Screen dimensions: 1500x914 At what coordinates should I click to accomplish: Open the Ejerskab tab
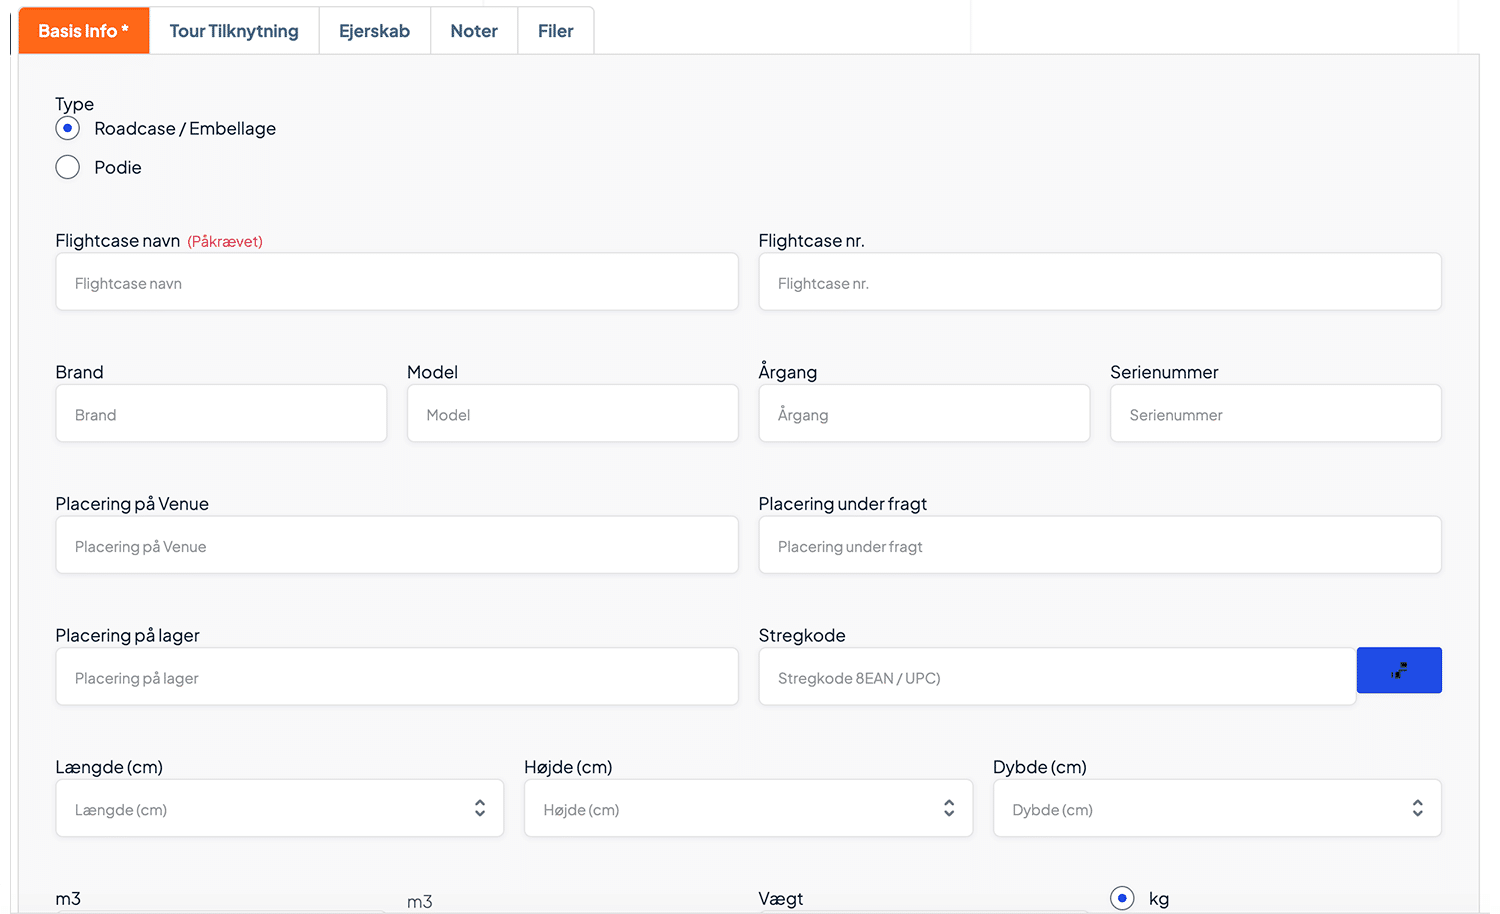[x=374, y=31]
